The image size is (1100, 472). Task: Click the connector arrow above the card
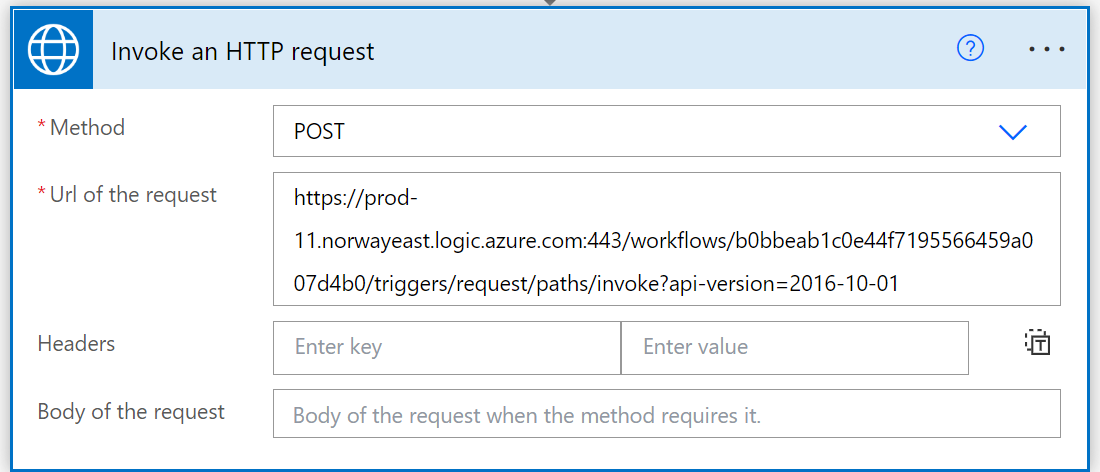[550, 3]
